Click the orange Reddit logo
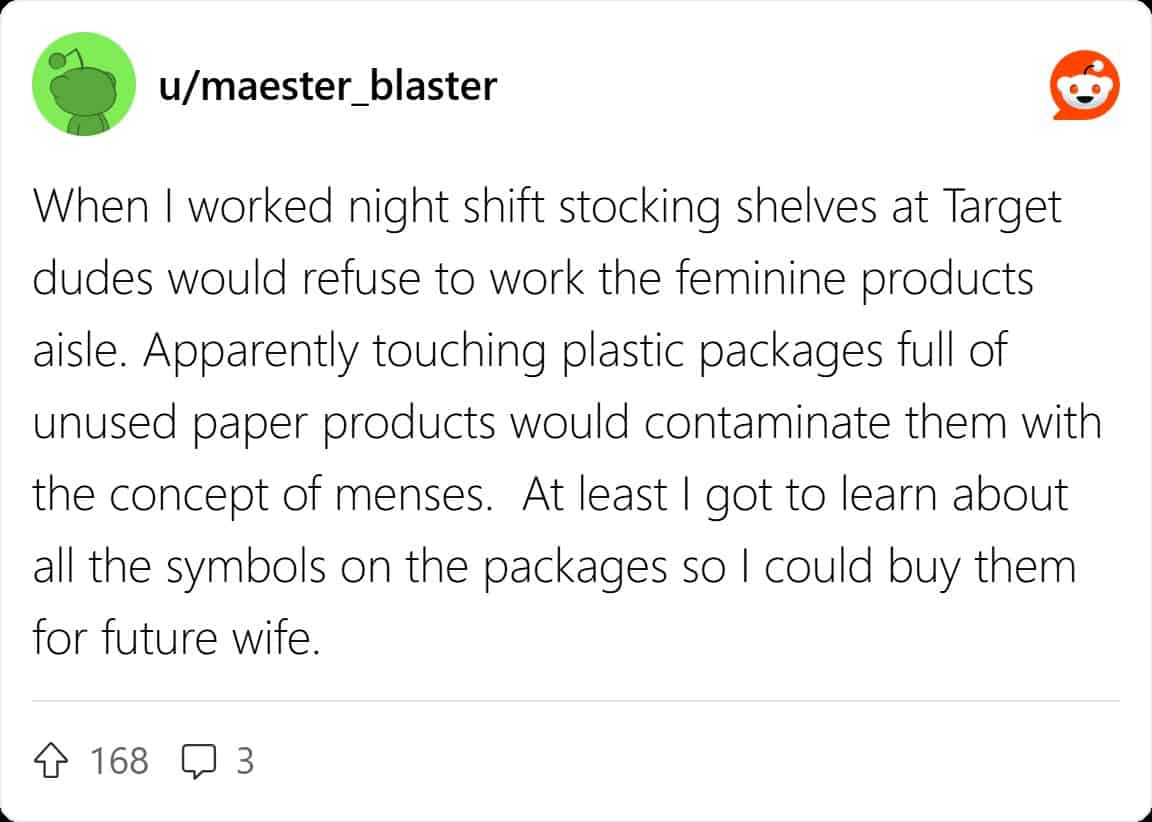Screen dimensions: 1152x822 pyautogui.click(x=1085, y=86)
